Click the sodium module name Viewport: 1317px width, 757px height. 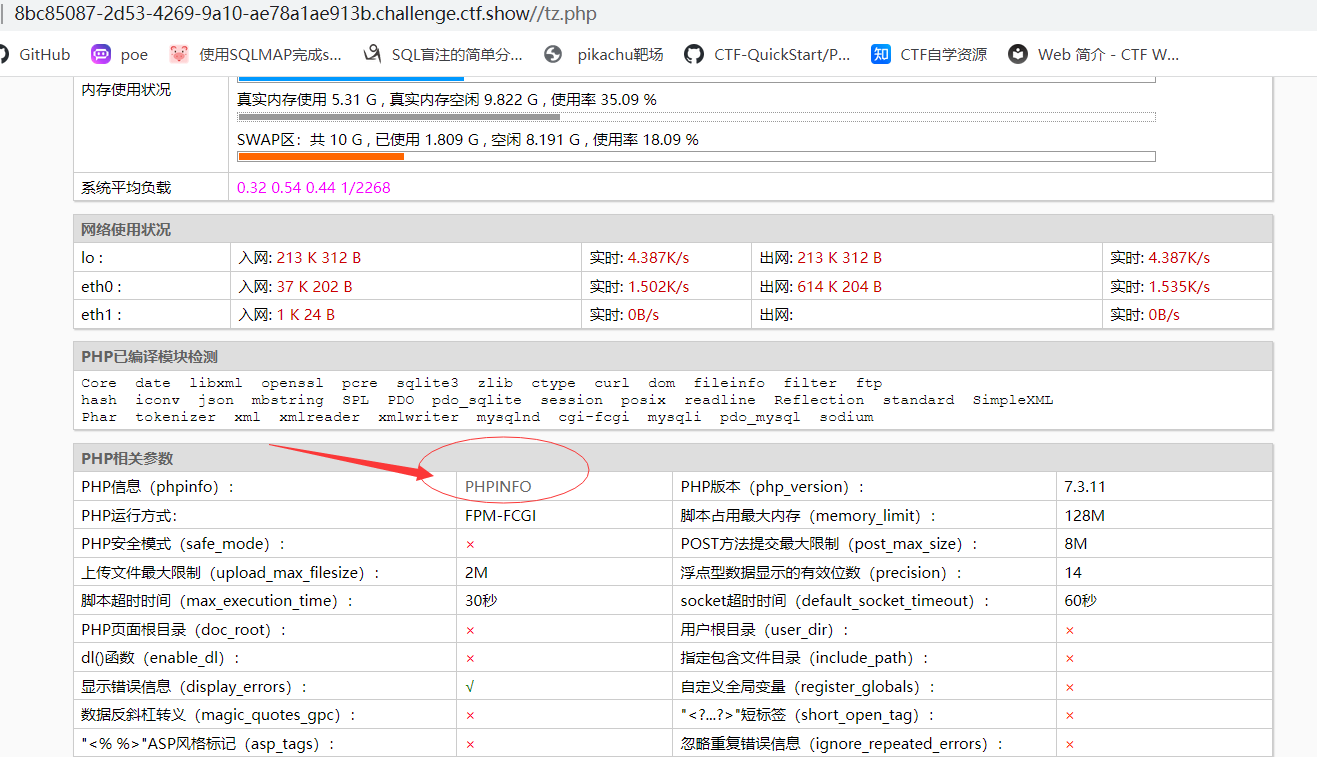point(846,417)
